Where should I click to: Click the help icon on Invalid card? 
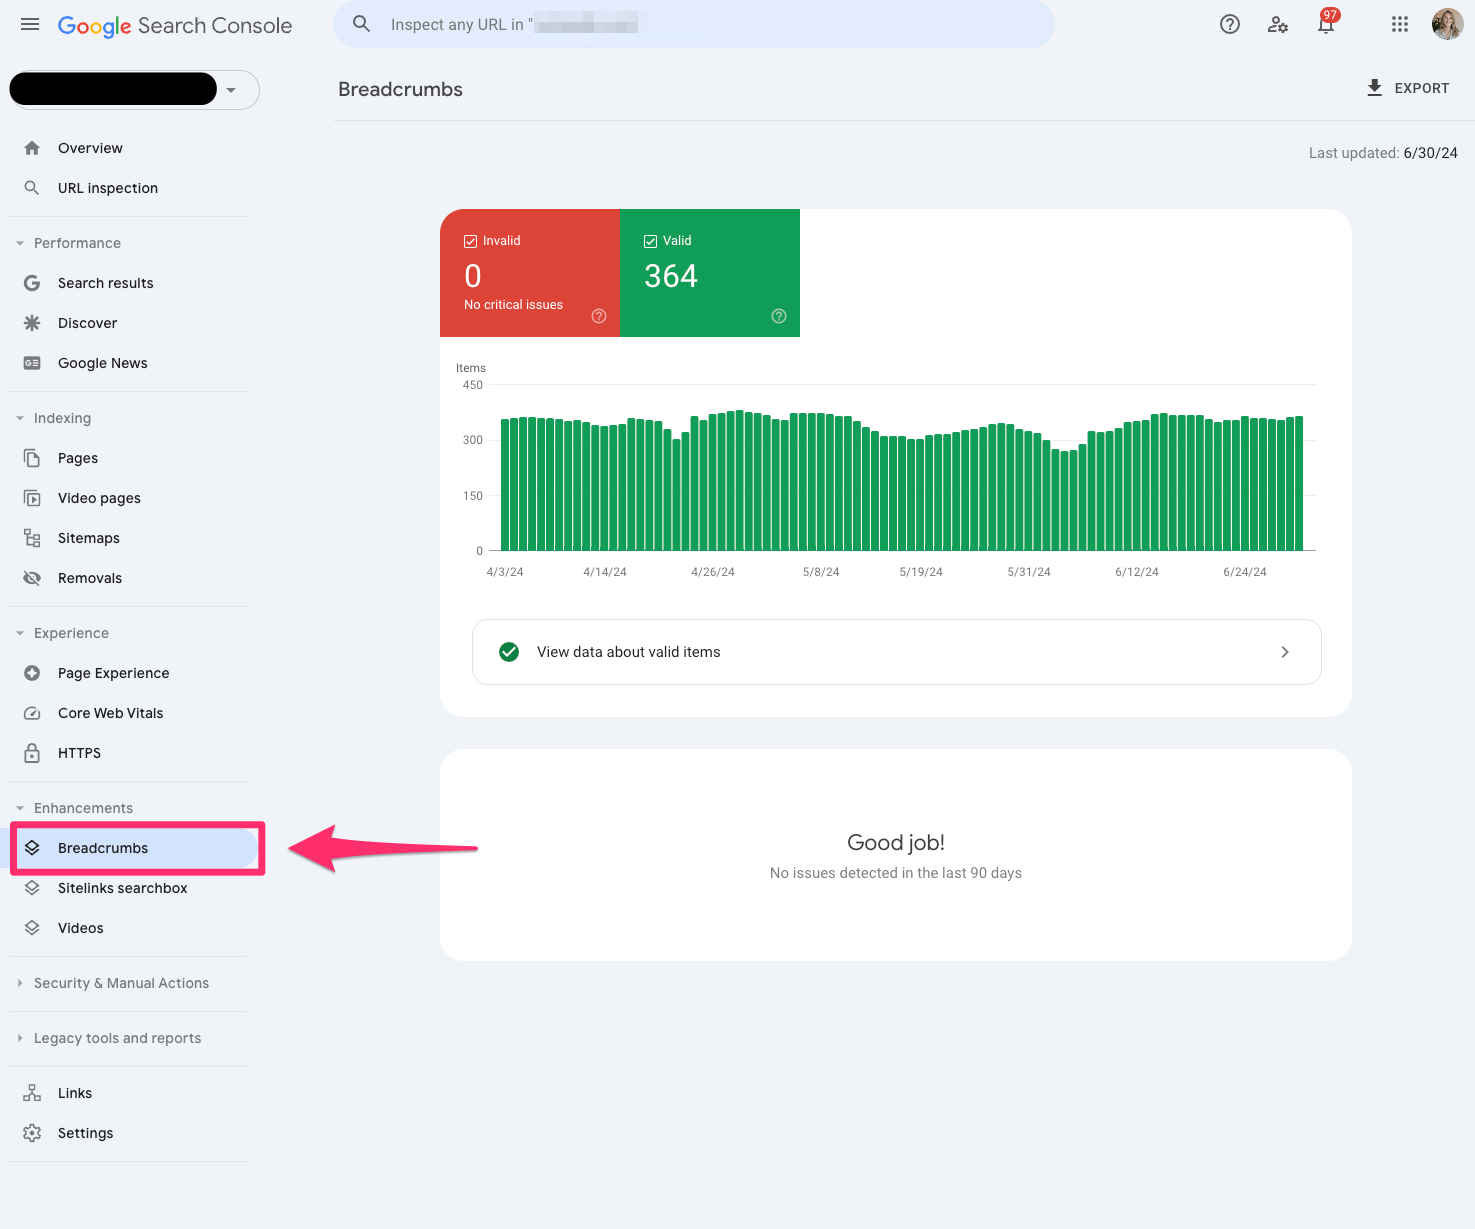point(599,316)
